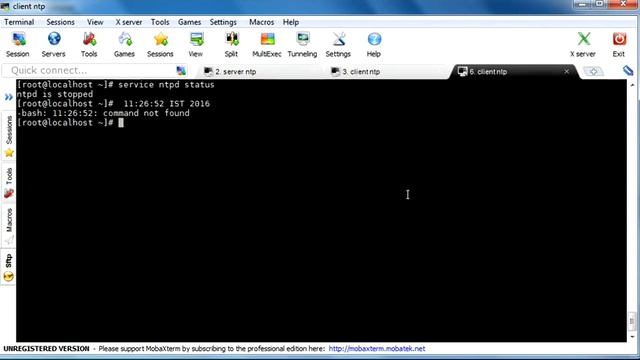Open the mobaxterm.mobatek.net link
This screenshot has height=360, width=640.
coord(377,349)
